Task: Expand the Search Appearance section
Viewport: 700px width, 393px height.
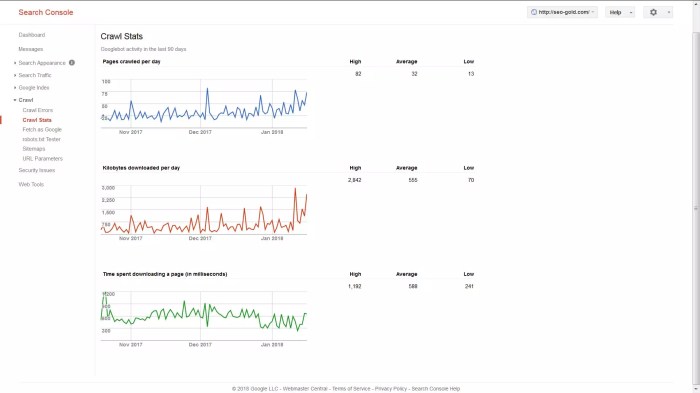Action: click(x=42, y=63)
